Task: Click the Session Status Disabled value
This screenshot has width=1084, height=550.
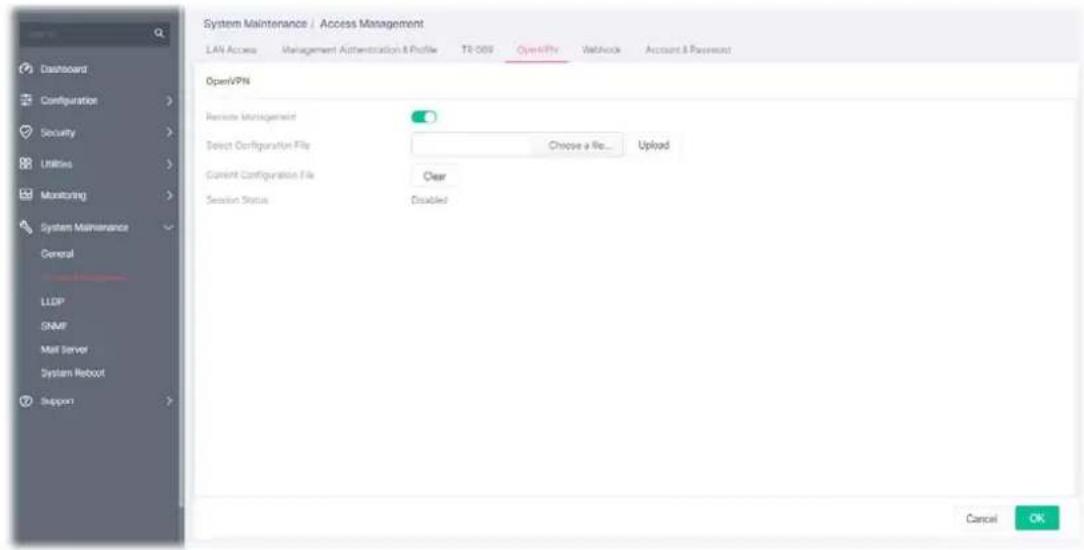Action: 429,200
